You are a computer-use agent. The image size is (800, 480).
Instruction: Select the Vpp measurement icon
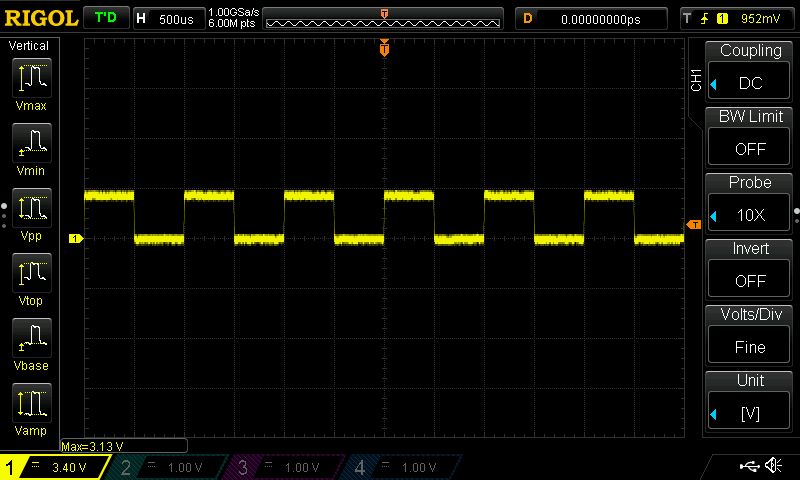pos(32,208)
